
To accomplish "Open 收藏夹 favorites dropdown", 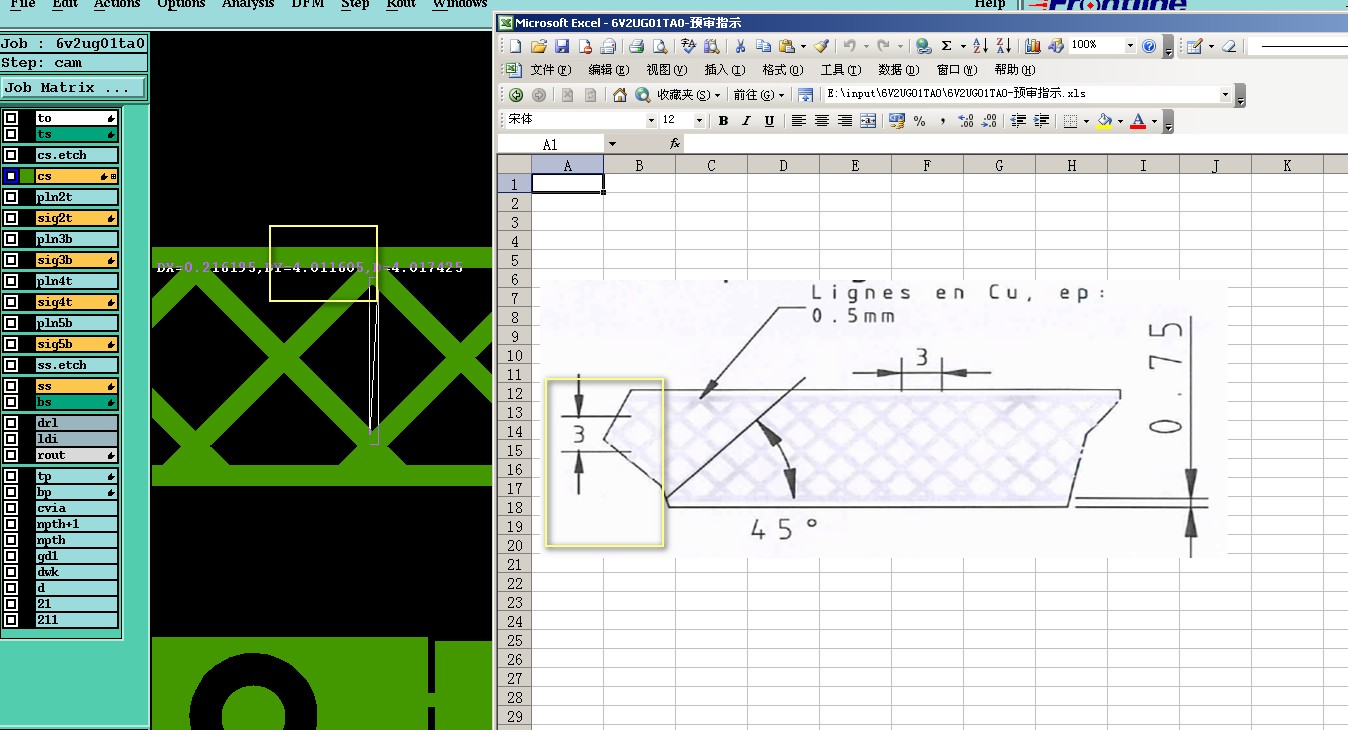I will 689,95.
